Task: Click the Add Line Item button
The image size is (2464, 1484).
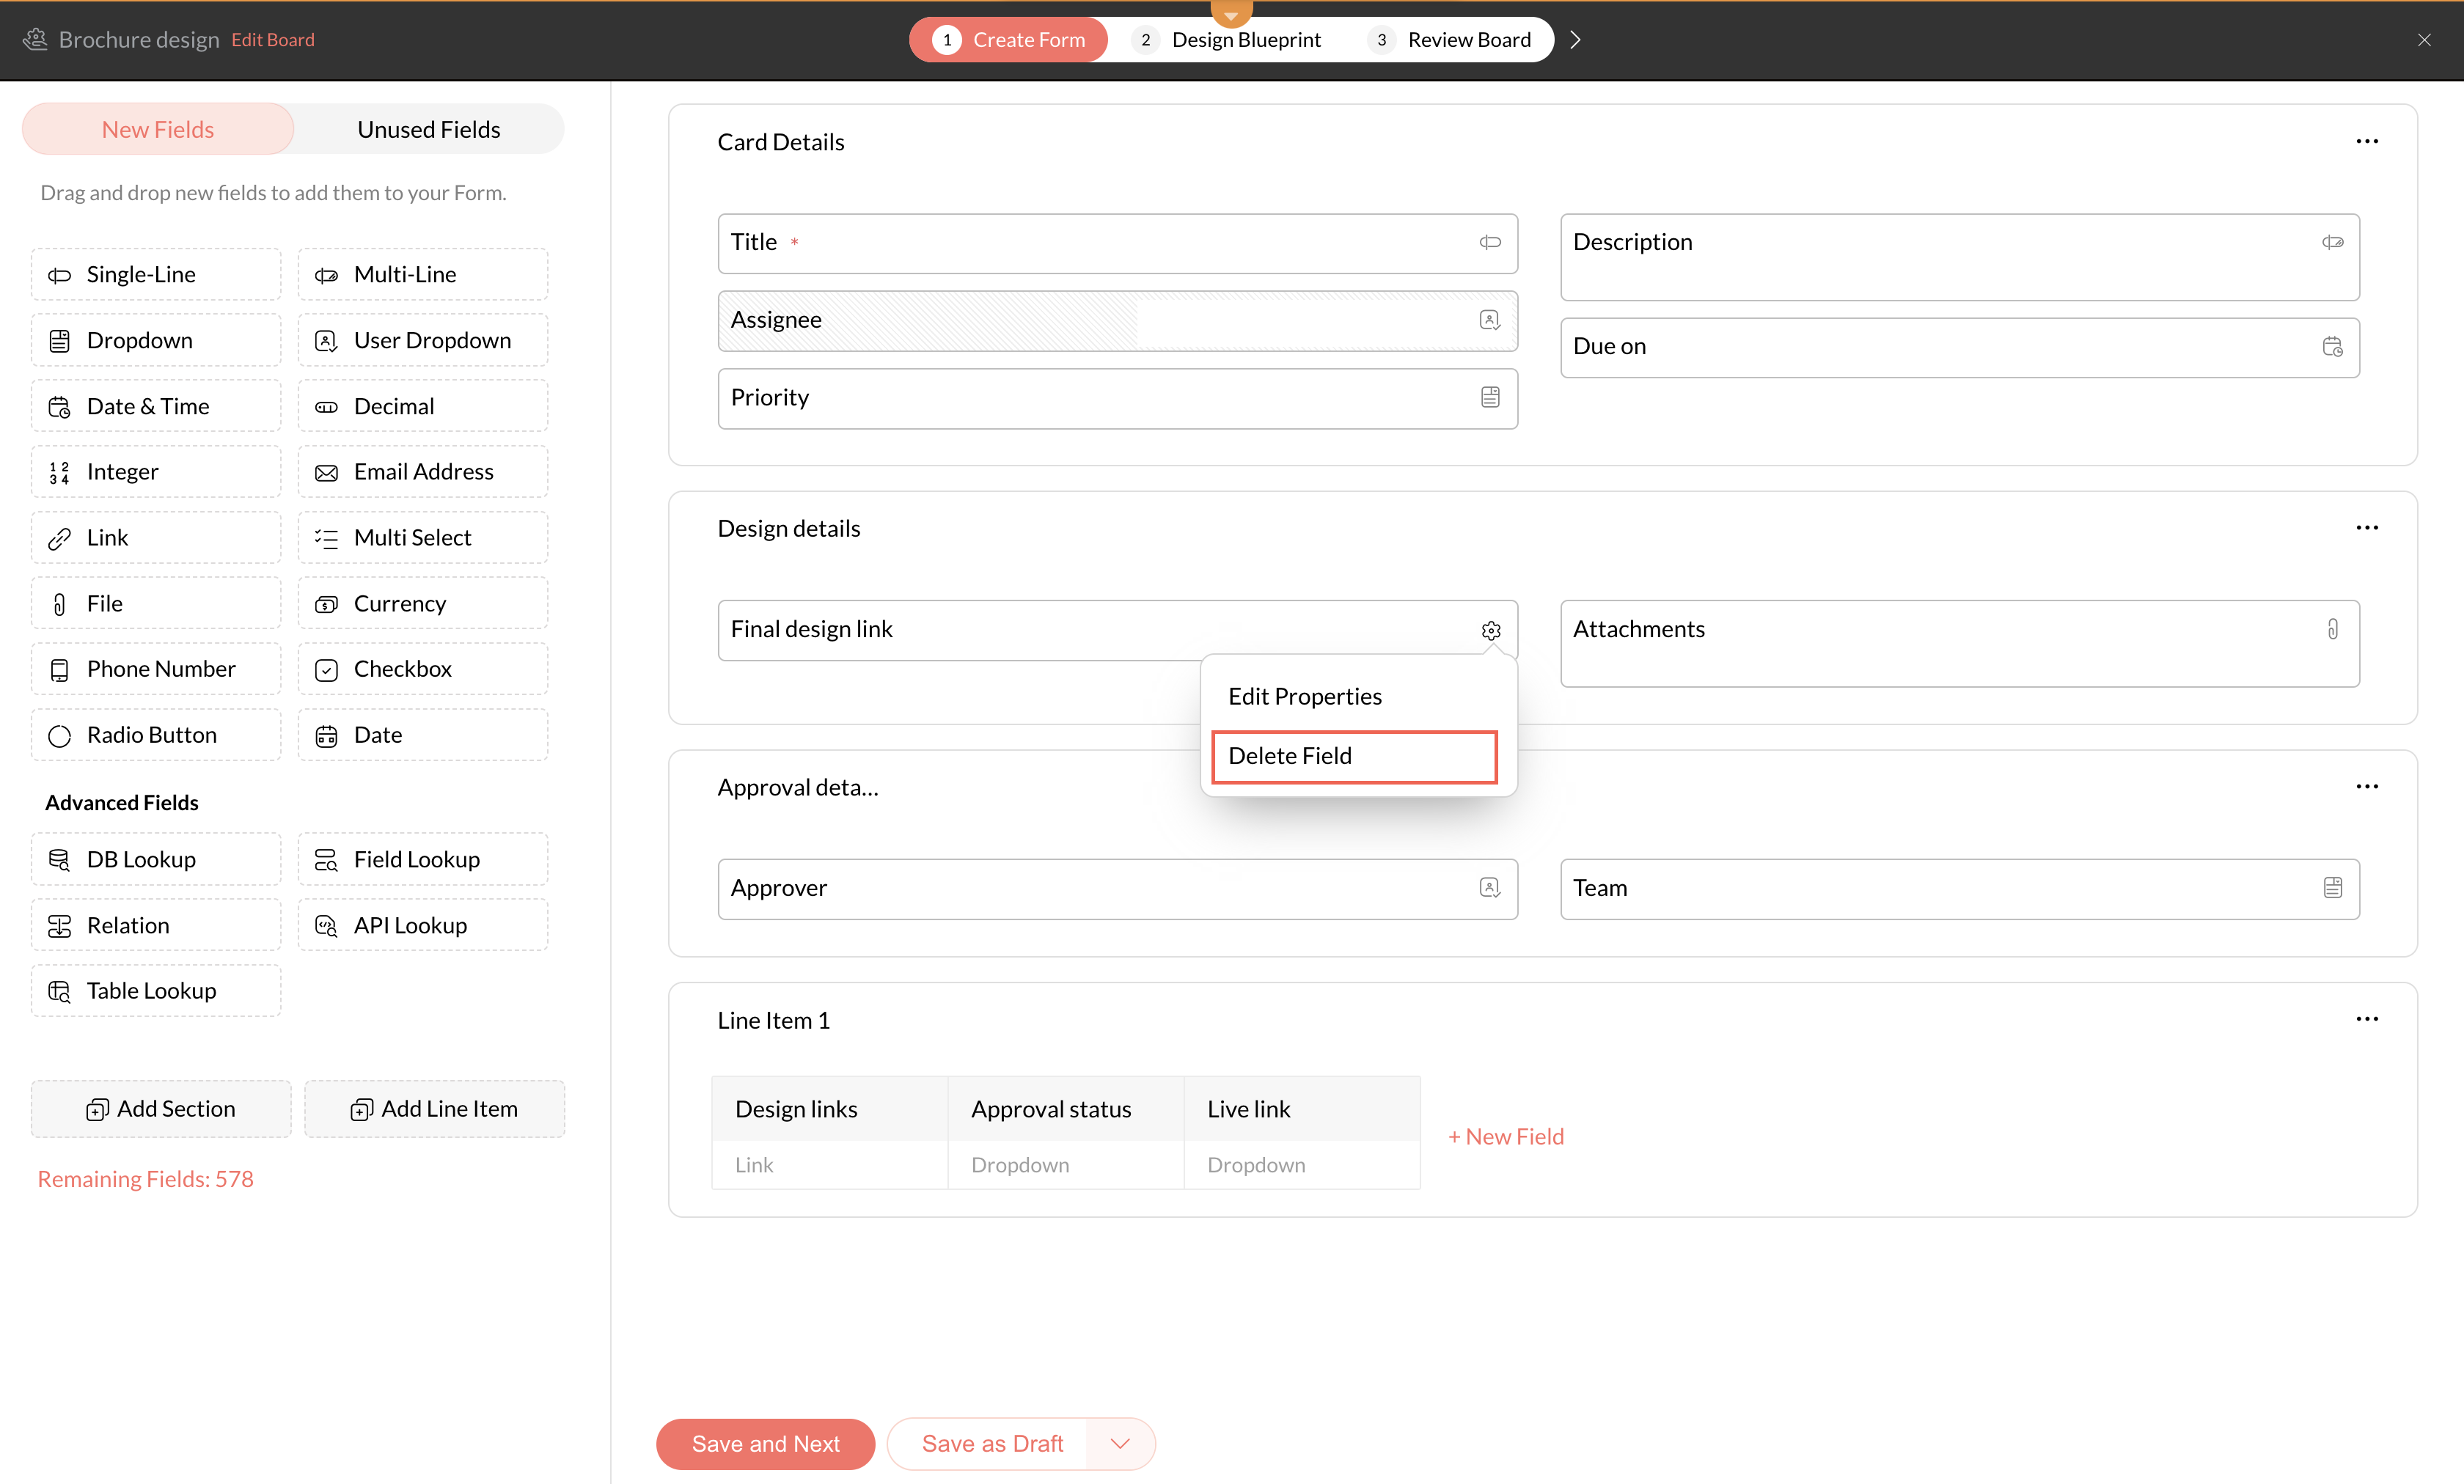Action: (435, 1109)
